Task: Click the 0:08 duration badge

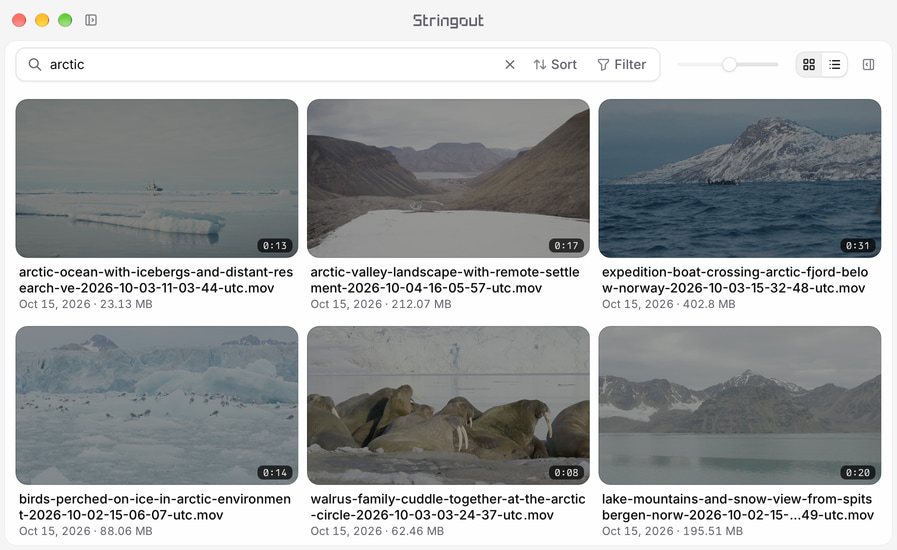Action: [x=566, y=473]
